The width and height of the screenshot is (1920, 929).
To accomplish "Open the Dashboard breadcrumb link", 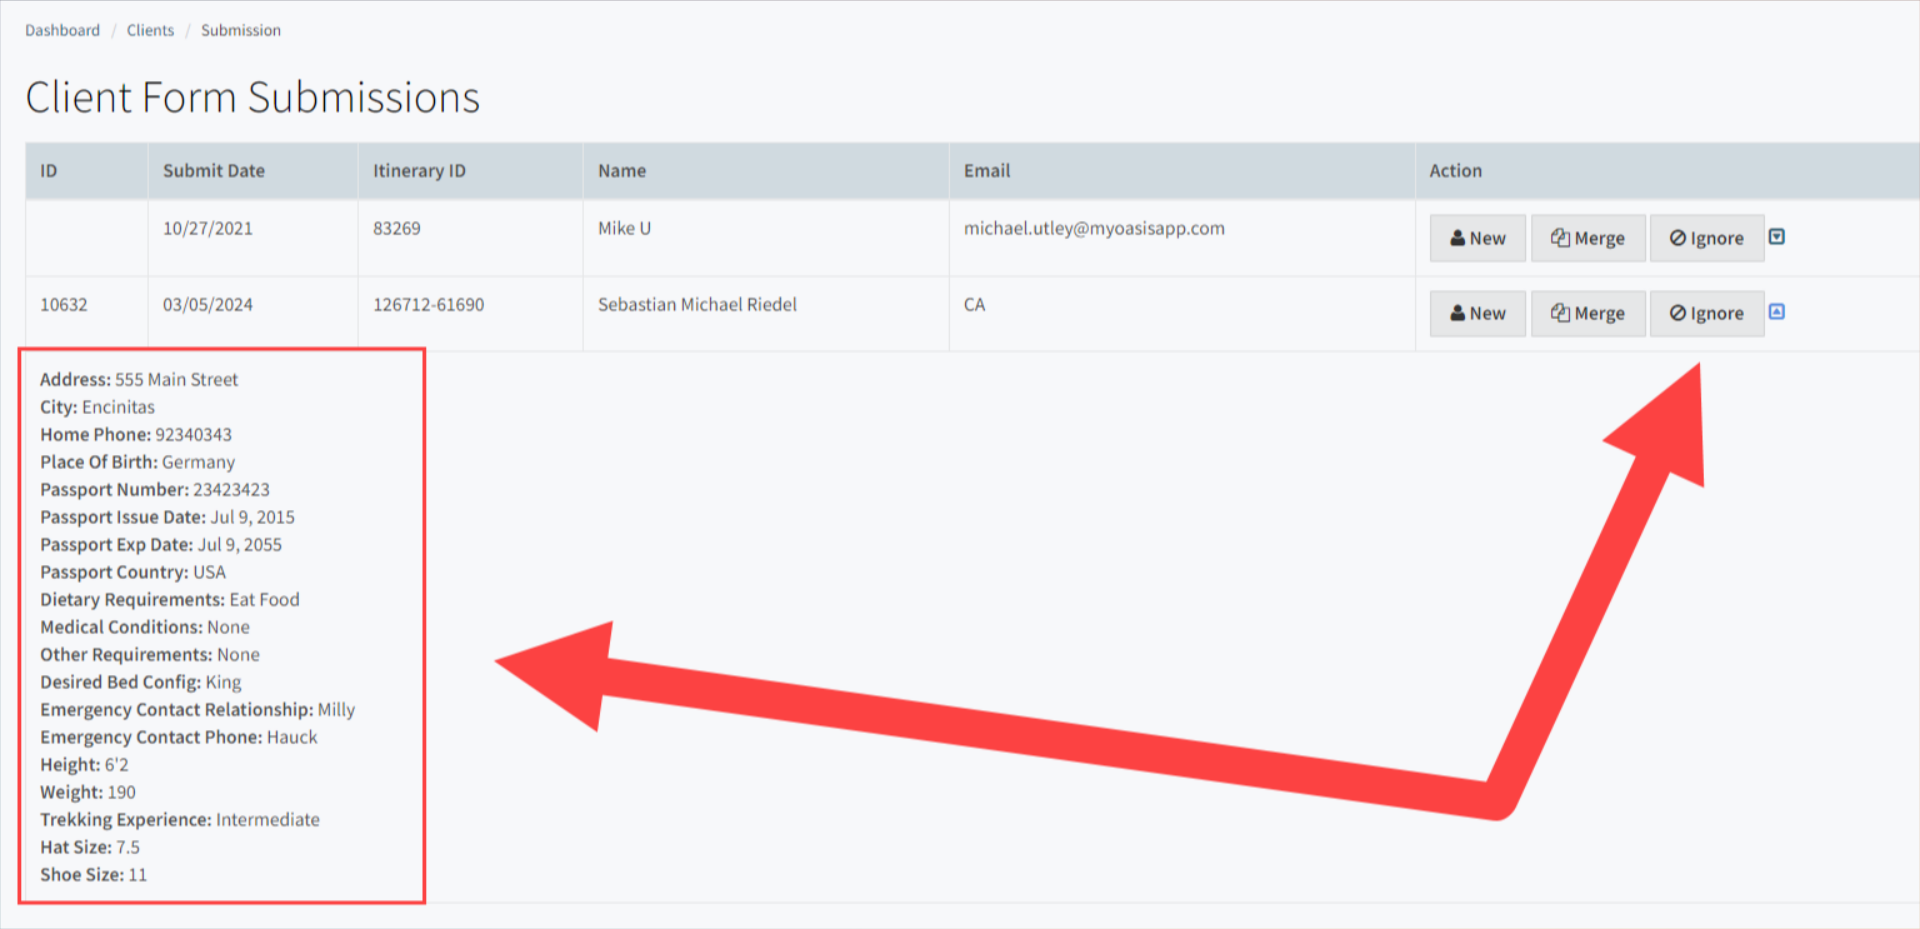I will (x=62, y=30).
